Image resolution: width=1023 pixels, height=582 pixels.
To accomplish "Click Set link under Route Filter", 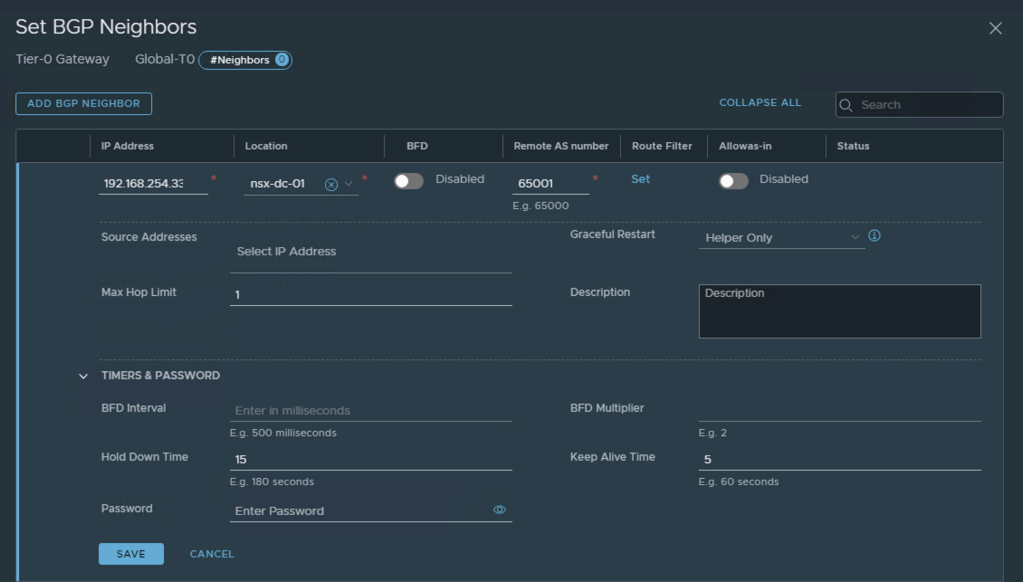I will pyautogui.click(x=640, y=179).
